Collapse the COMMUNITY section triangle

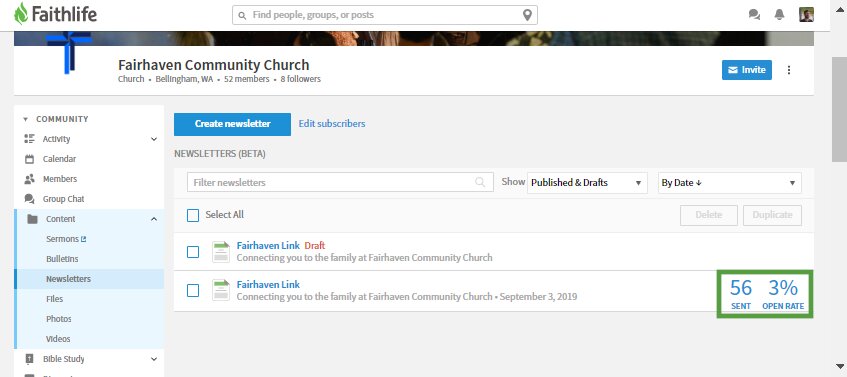click(25, 119)
